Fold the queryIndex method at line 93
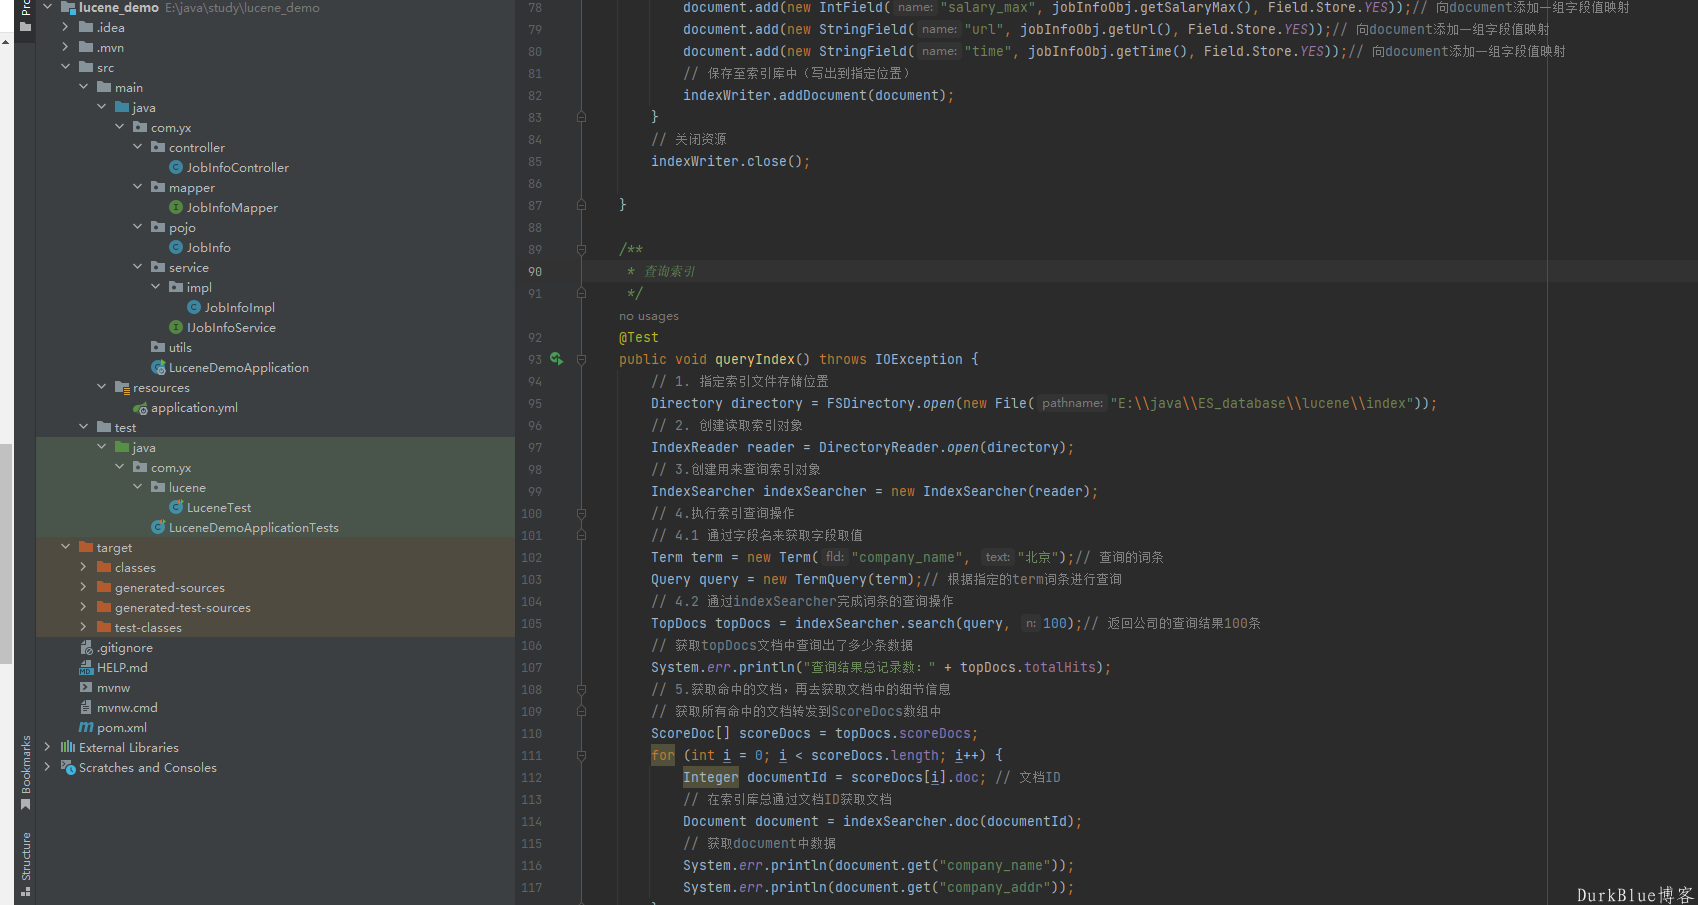Screen dimensions: 1698x905 [581, 359]
